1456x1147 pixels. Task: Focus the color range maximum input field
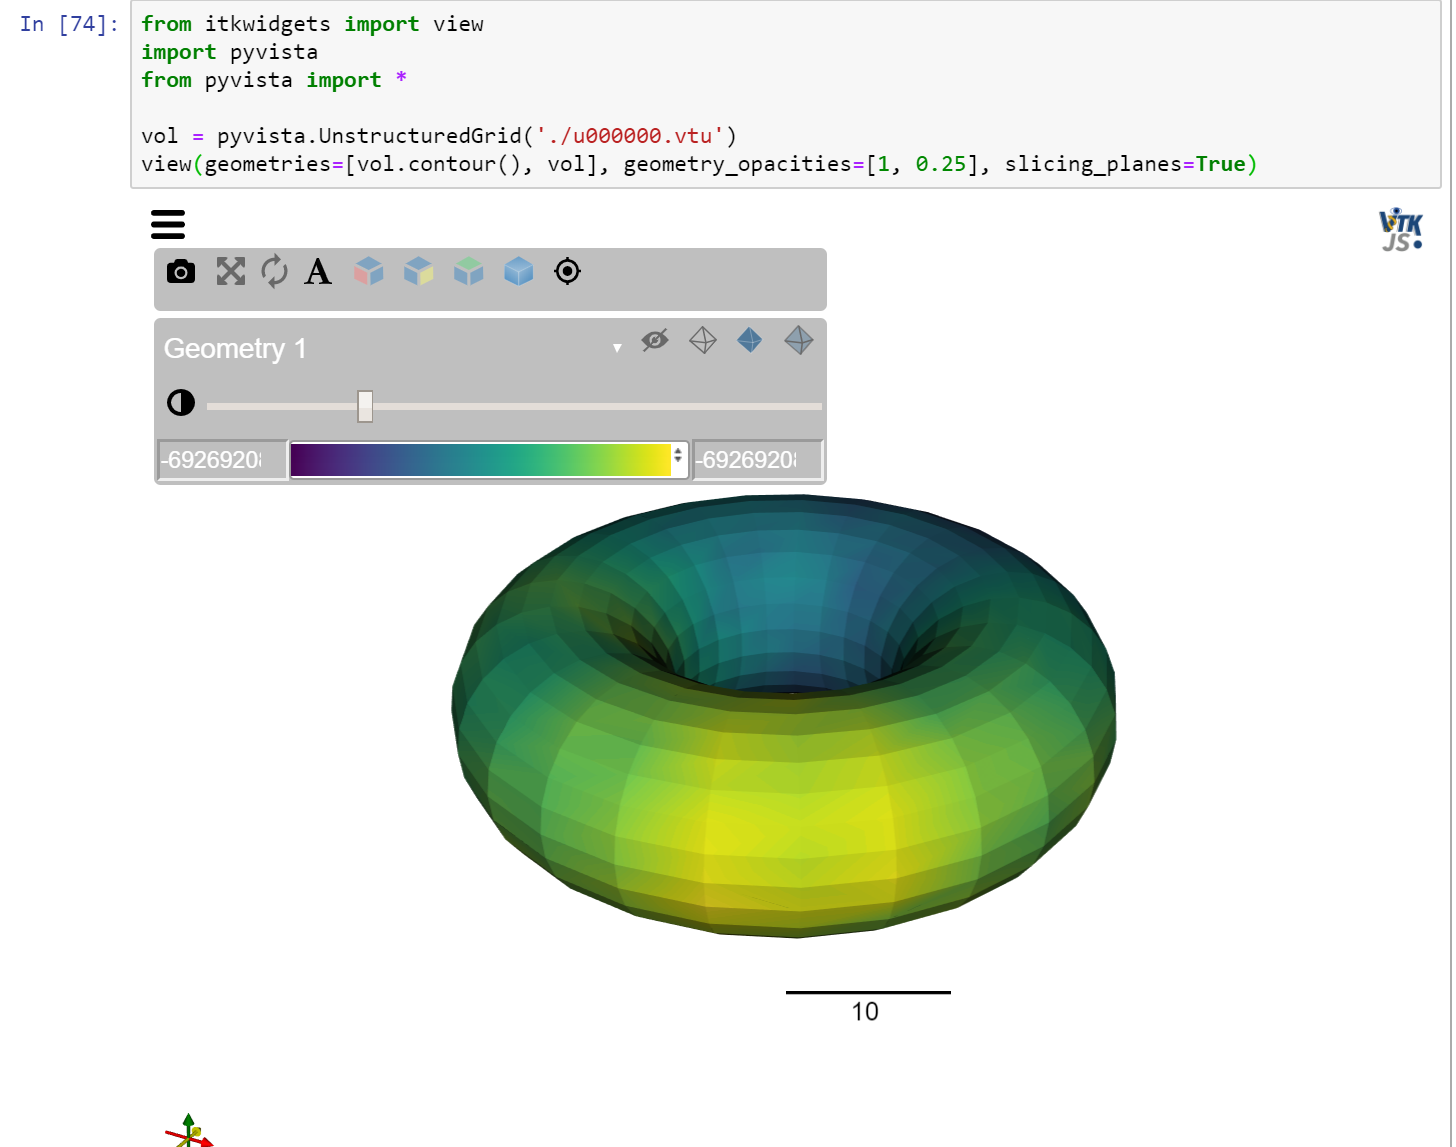point(757,460)
